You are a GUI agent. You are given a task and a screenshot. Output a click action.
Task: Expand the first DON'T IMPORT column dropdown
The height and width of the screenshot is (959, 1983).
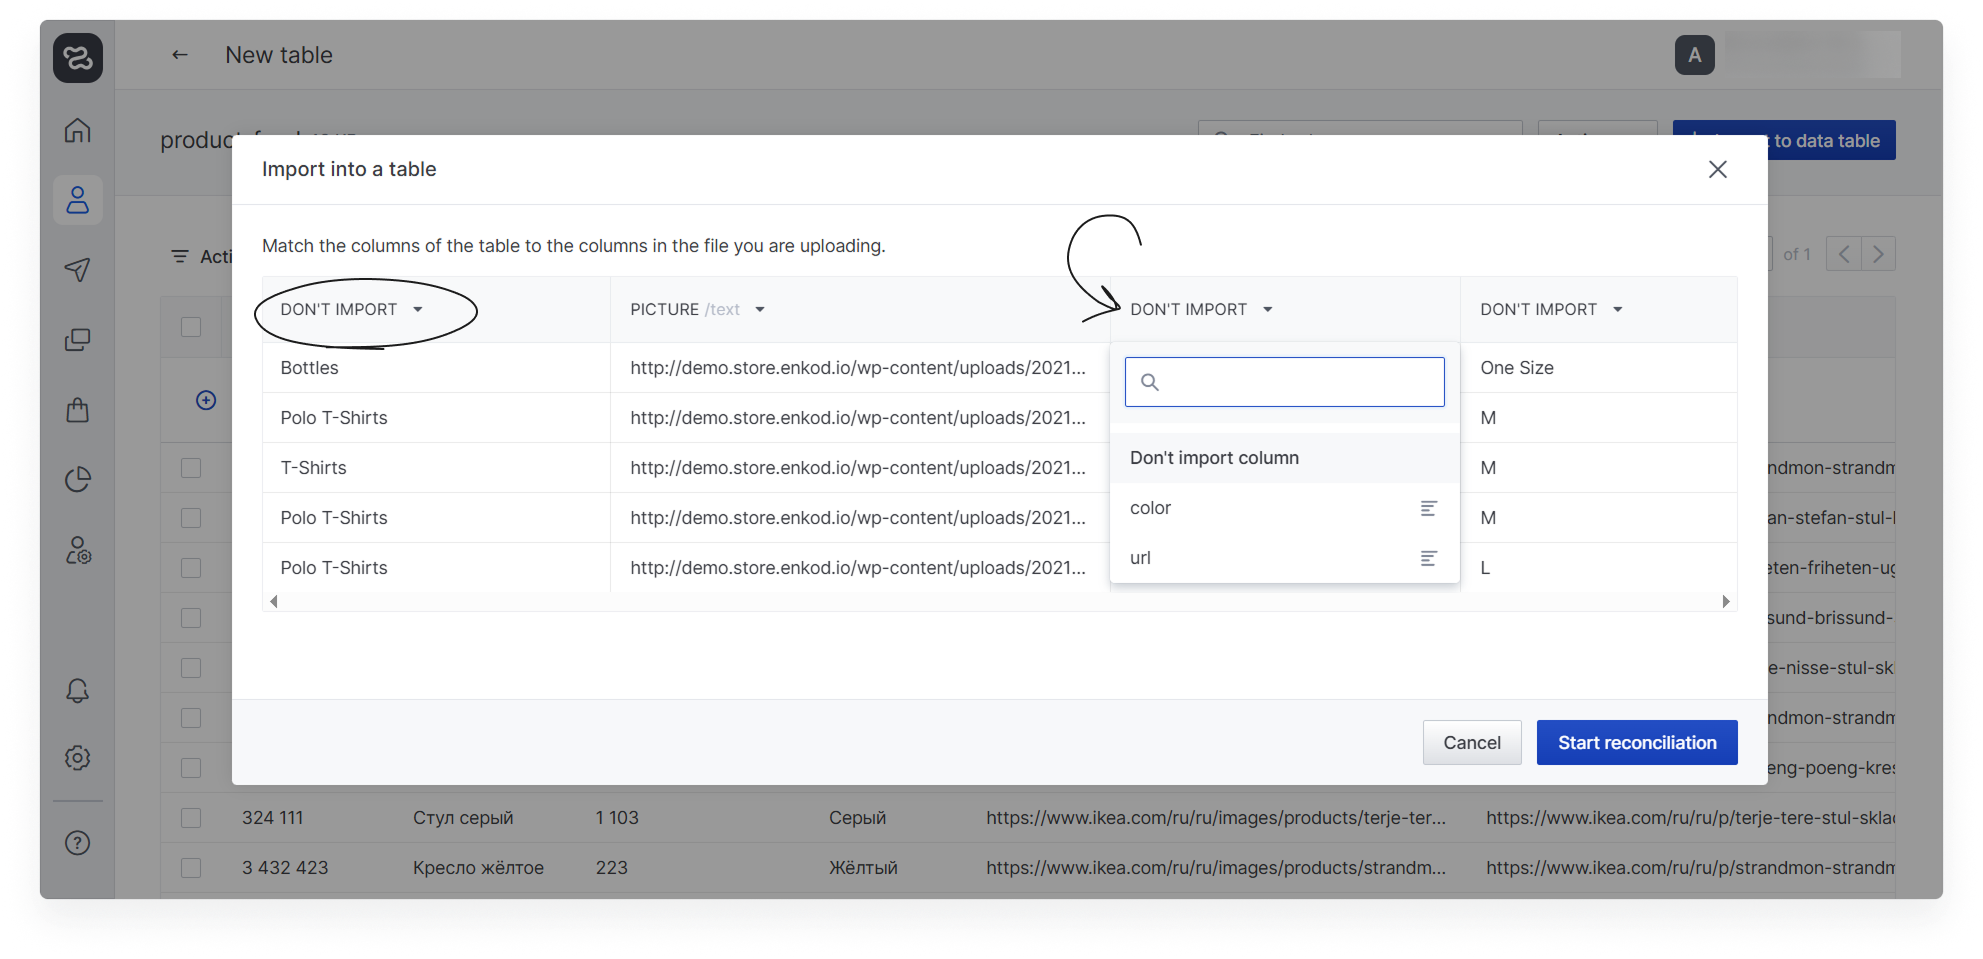coord(352,310)
